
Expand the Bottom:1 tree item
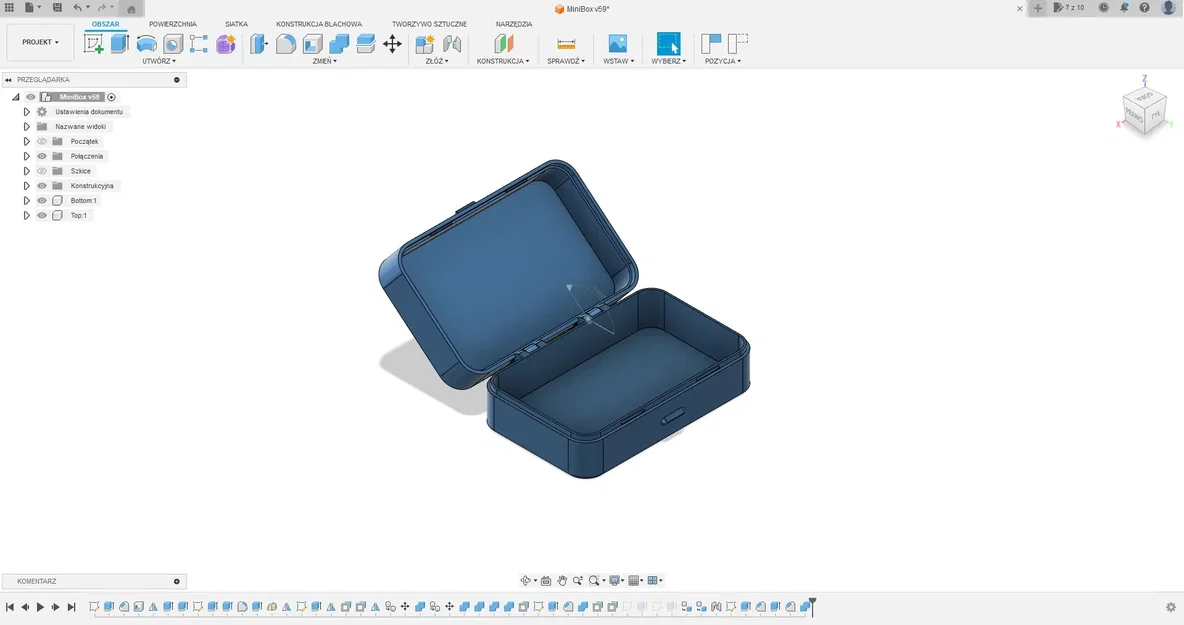point(26,200)
